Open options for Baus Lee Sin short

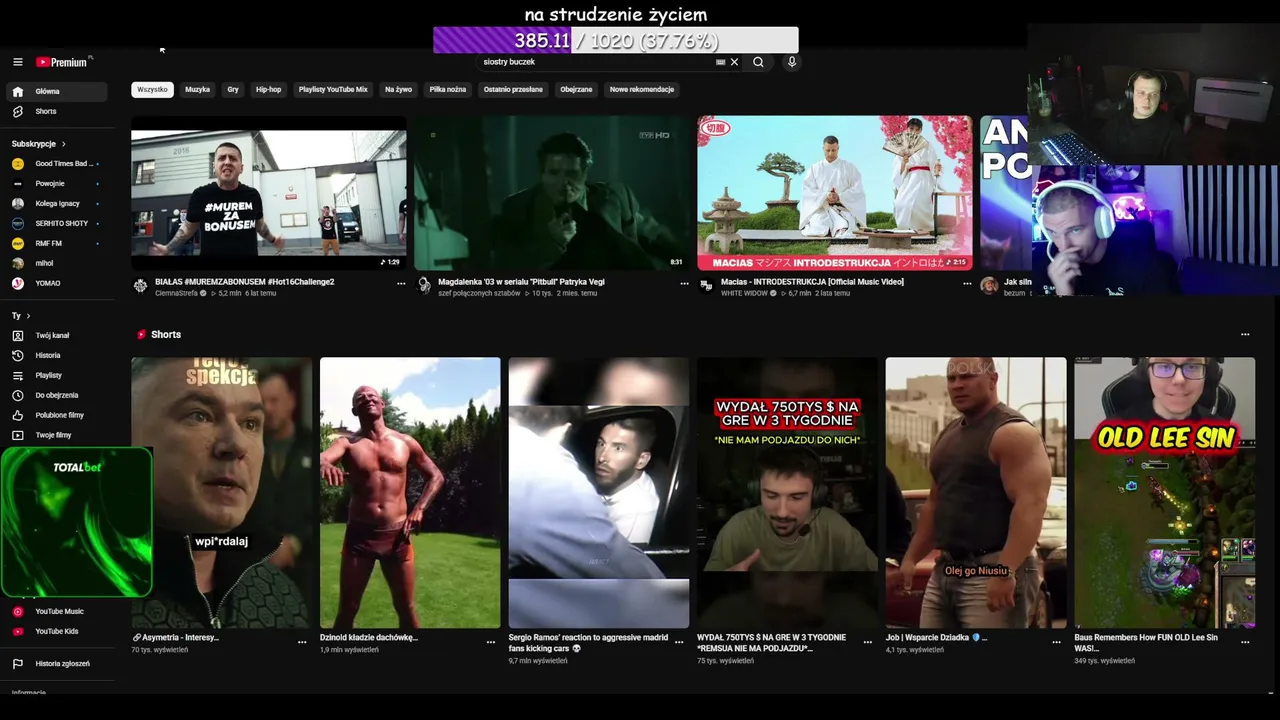coord(1245,642)
